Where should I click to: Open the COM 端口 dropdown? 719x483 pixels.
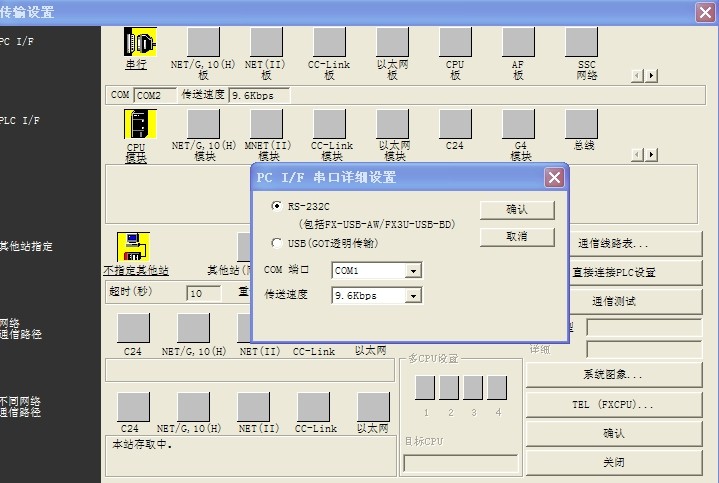coord(413,271)
